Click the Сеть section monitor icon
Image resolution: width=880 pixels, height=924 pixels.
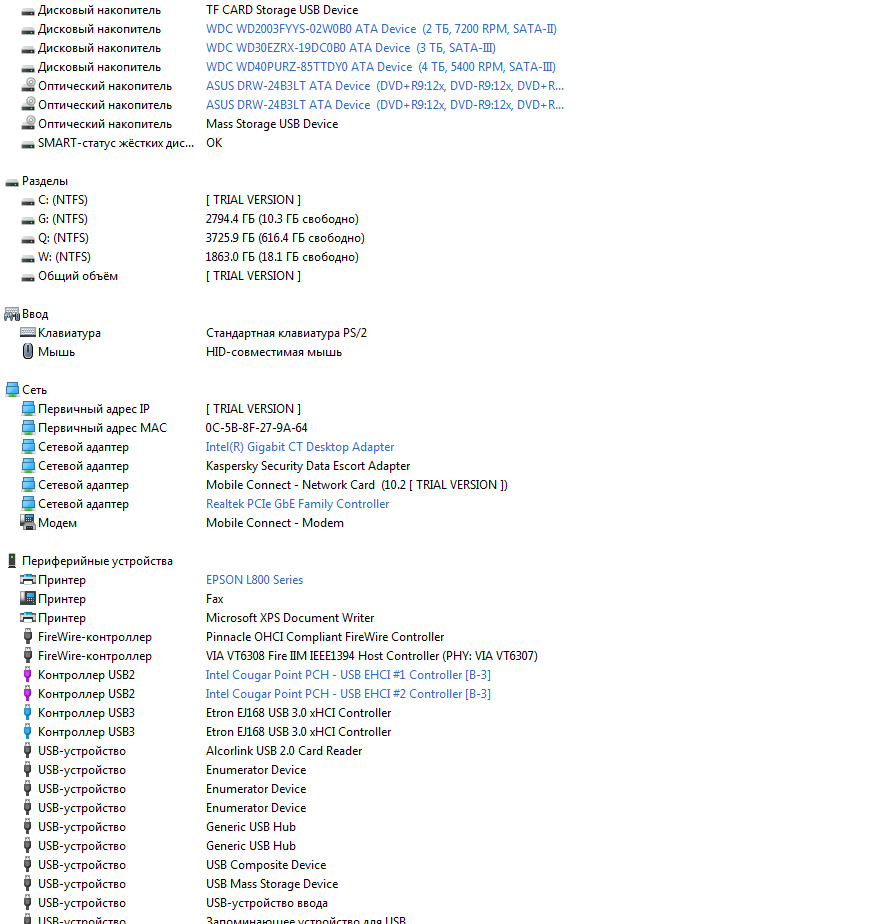click(12, 390)
